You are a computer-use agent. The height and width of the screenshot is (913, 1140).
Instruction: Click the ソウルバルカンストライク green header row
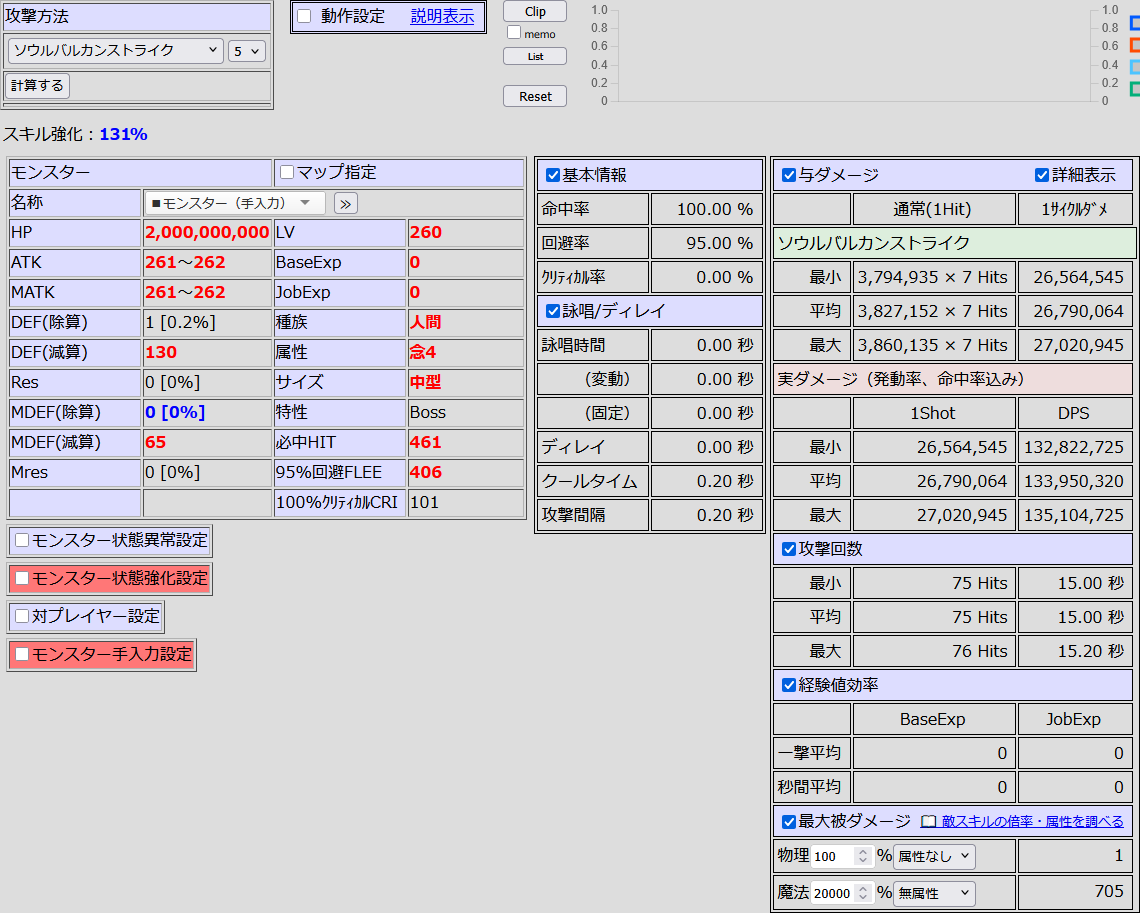[954, 243]
